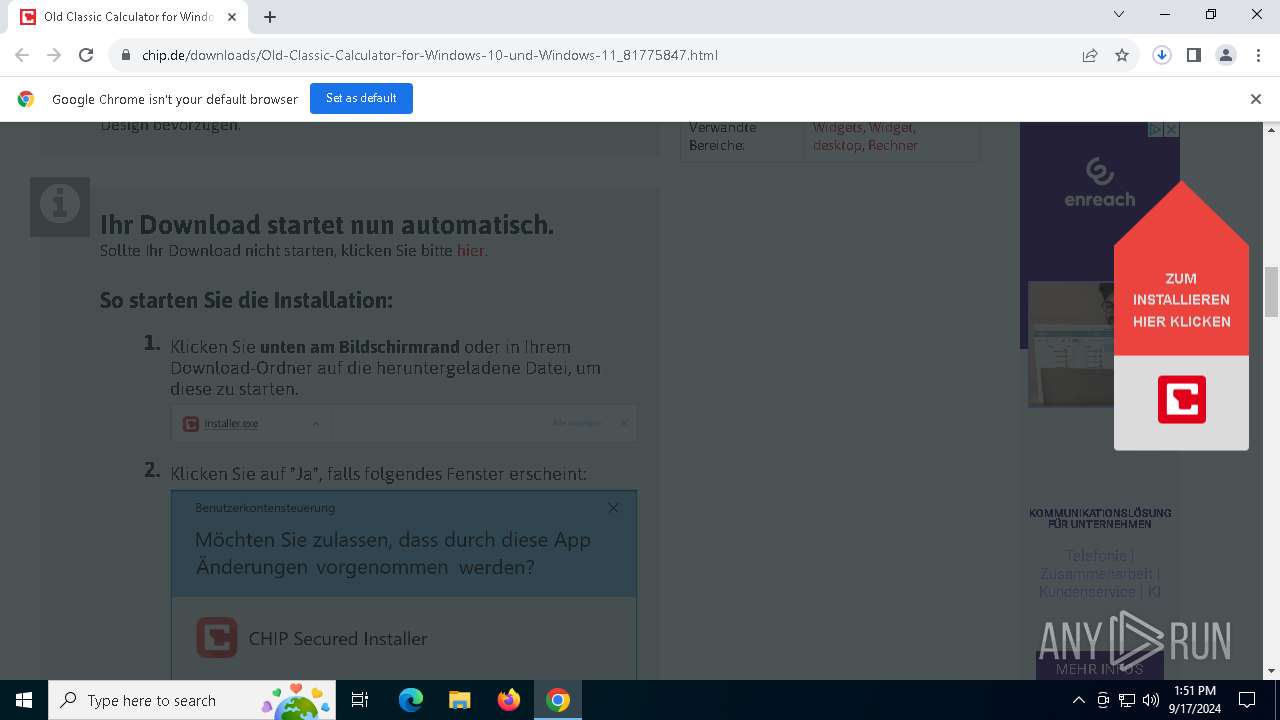Image resolution: width=1280 pixels, height=720 pixels.
Task: Bookmark this tab with the star icon
Action: 1122,55
